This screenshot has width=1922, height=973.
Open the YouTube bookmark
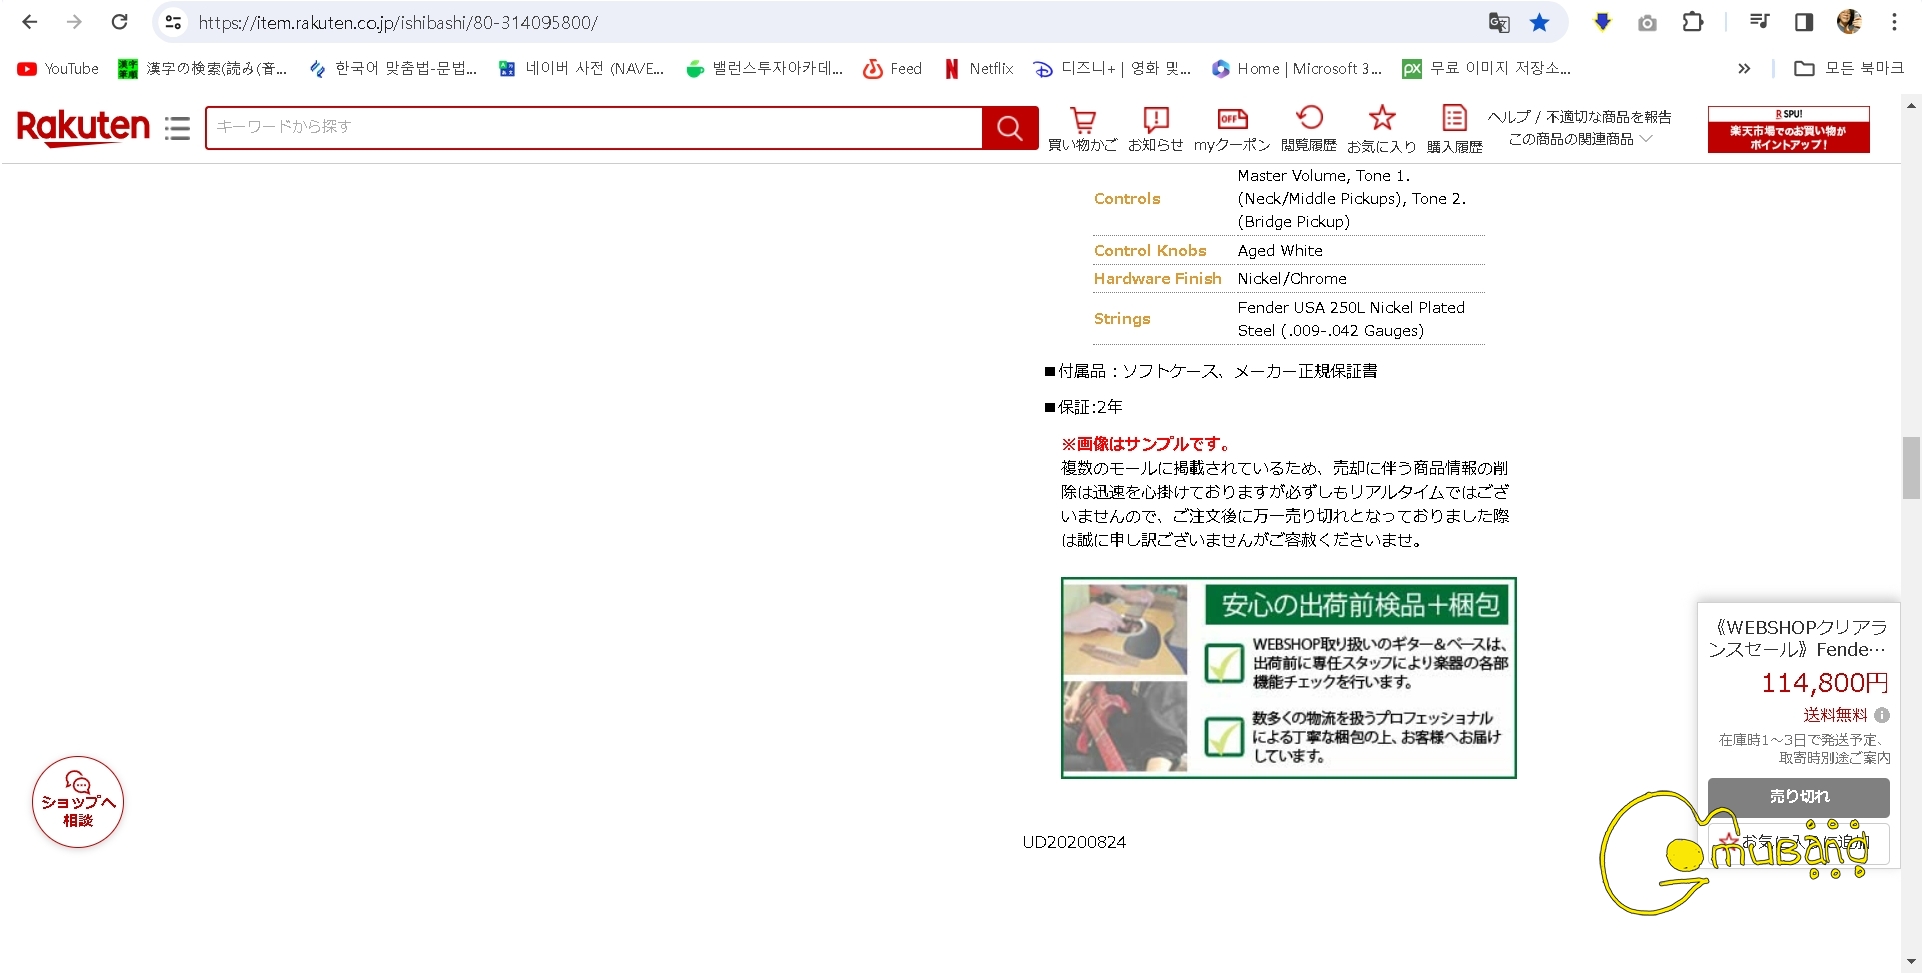tap(58, 68)
